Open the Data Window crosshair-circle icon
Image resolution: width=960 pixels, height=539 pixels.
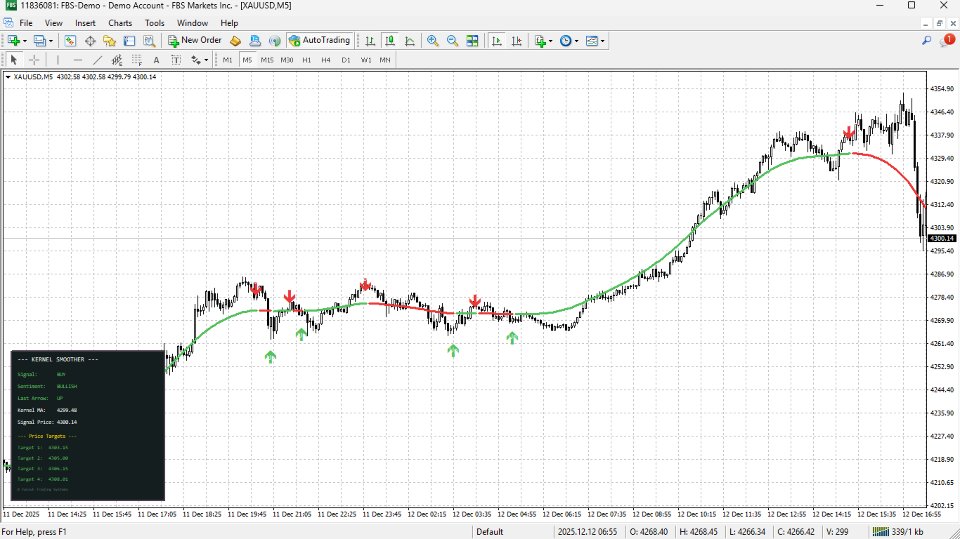[90, 40]
